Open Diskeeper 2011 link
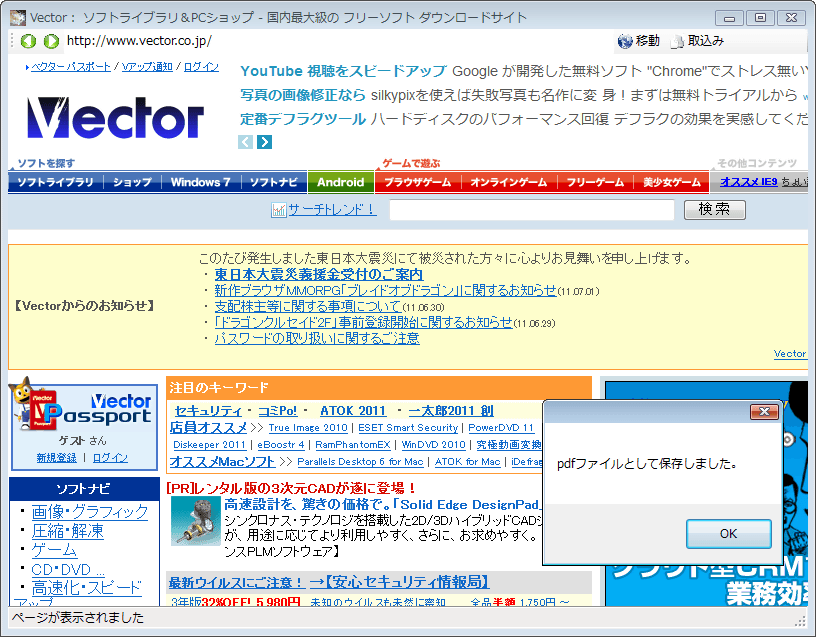The height and width of the screenshot is (637, 816). (x=209, y=445)
